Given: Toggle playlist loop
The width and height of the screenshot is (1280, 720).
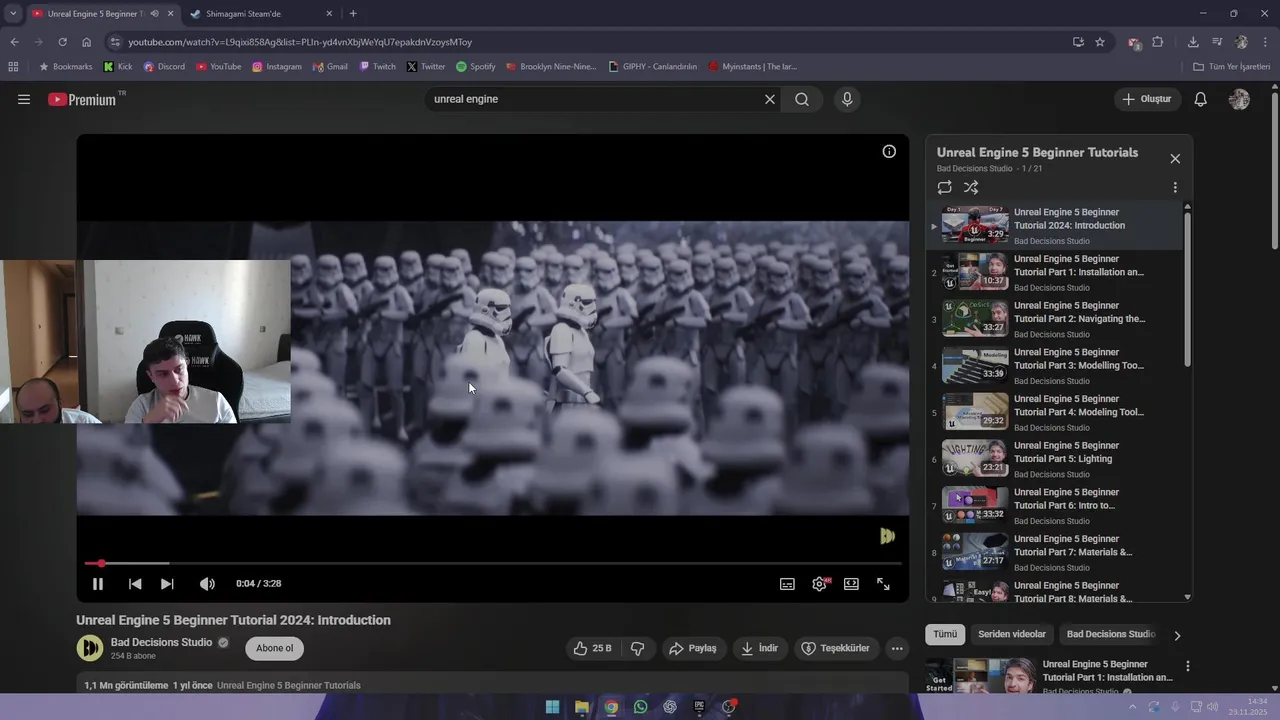Looking at the screenshot, I should coord(945,187).
